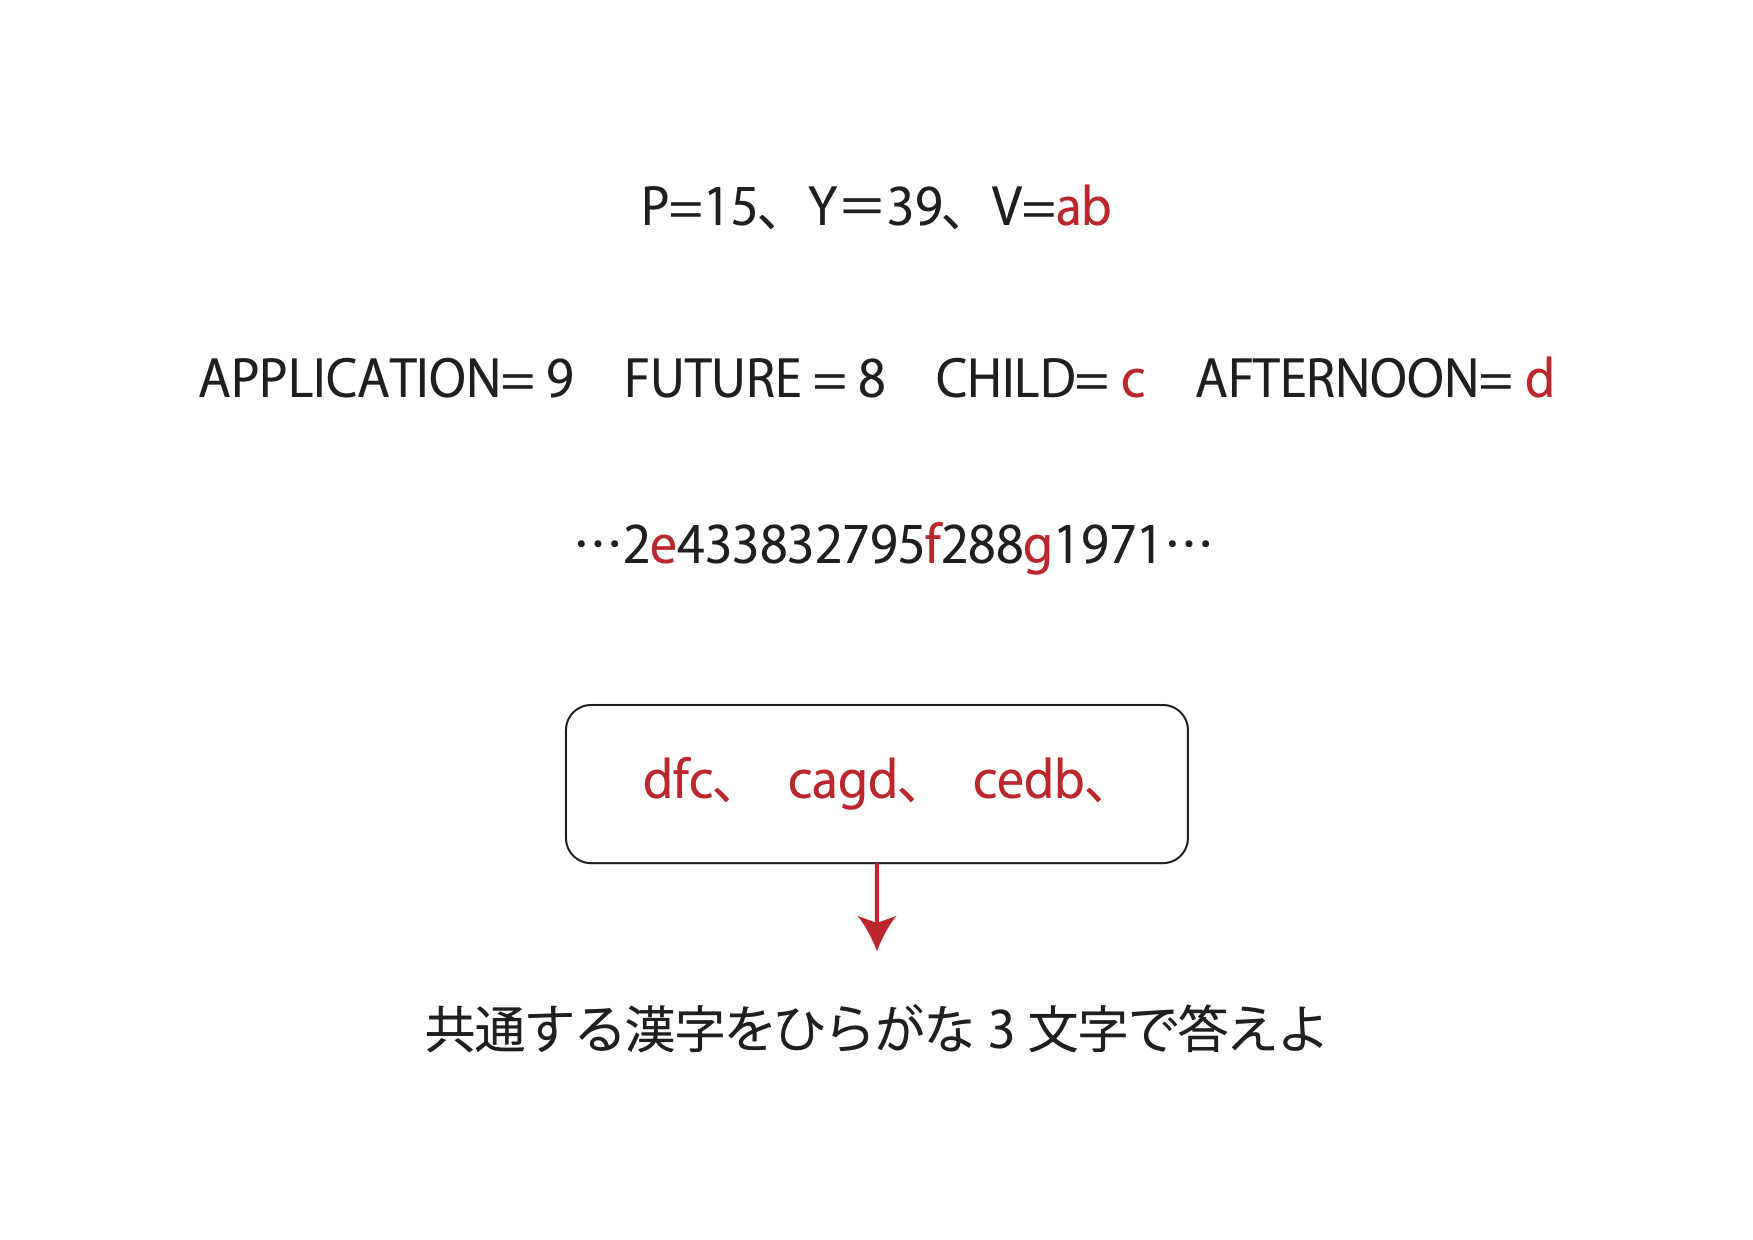This screenshot has width=1753, height=1240.
Task: Click the number 9 after APPLICATION=
Action: coord(560,379)
